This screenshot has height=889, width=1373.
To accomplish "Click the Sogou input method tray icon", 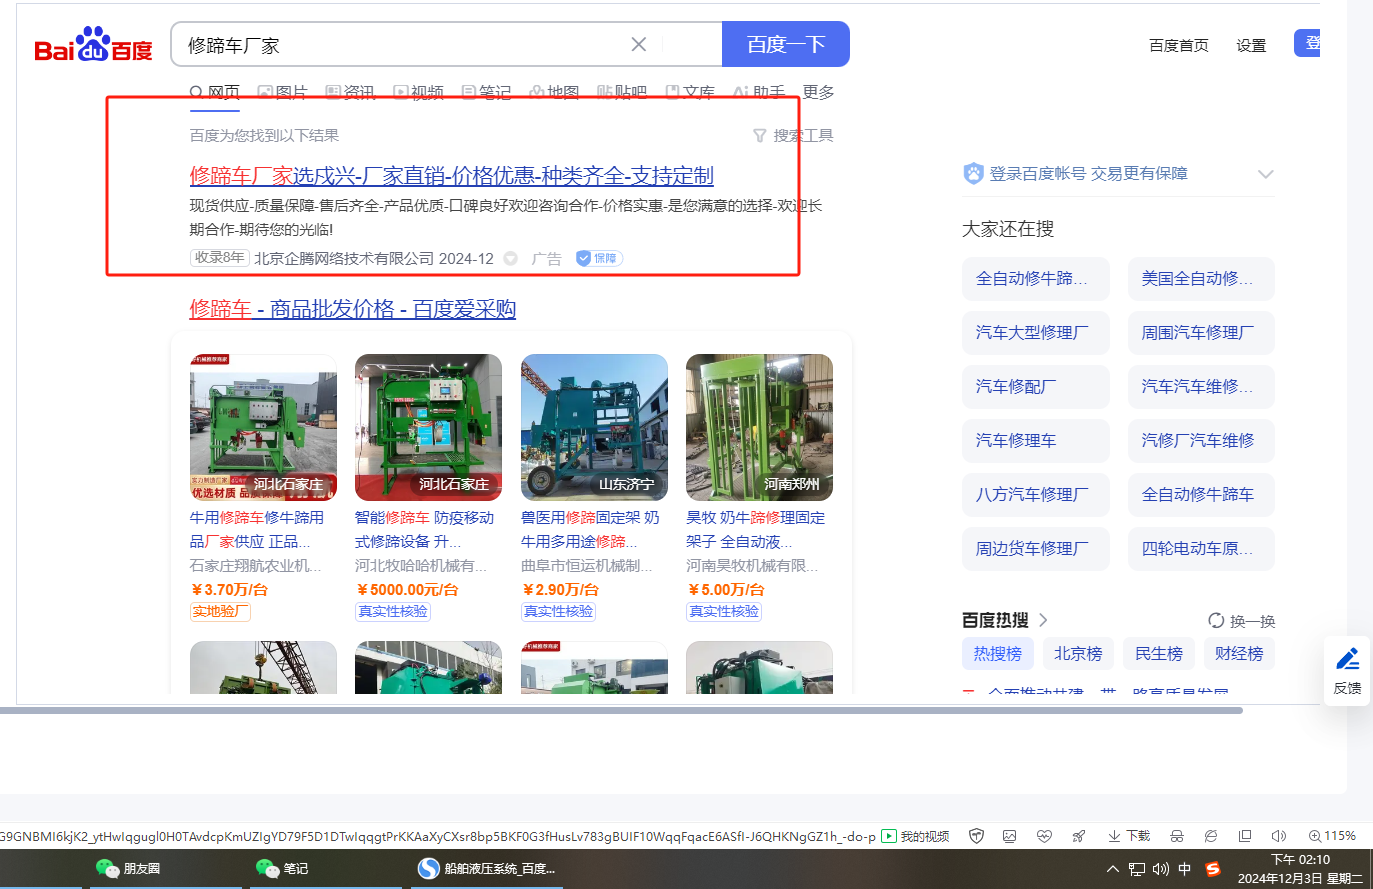I will click(x=1213, y=869).
